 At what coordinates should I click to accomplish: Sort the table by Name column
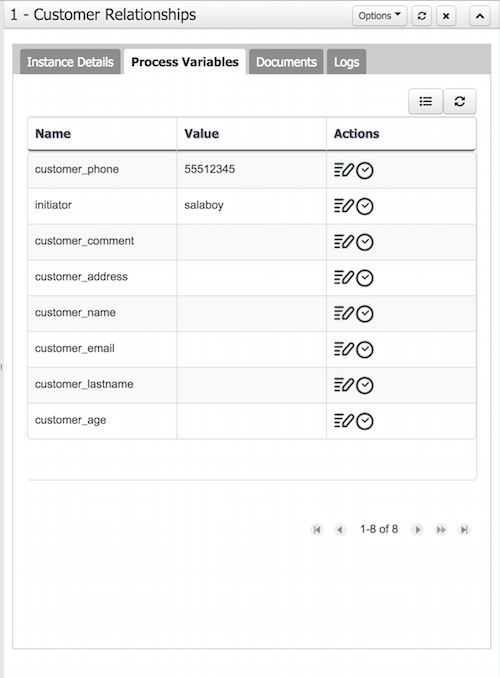pos(53,134)
